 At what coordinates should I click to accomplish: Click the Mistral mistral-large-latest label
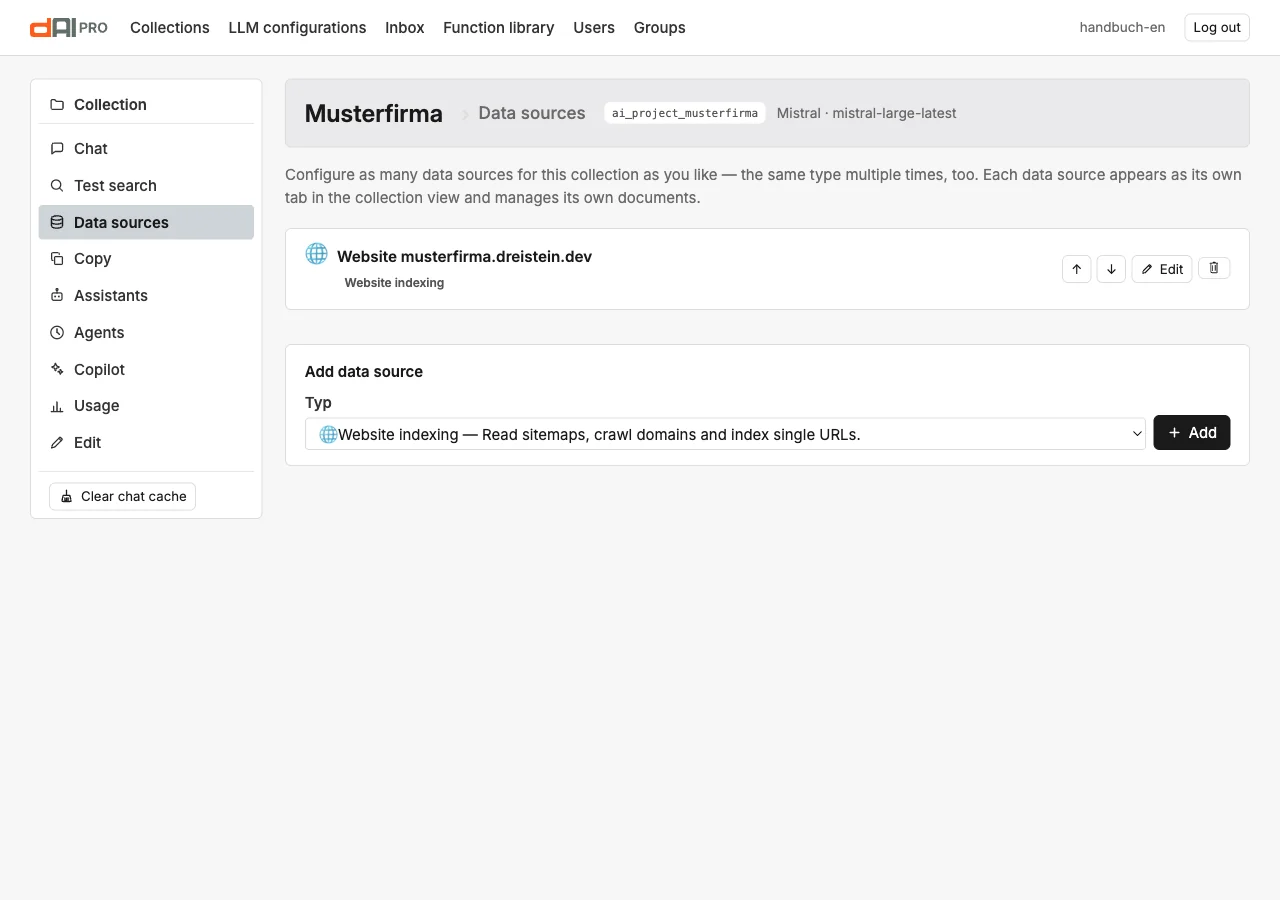tap(867, 113)
